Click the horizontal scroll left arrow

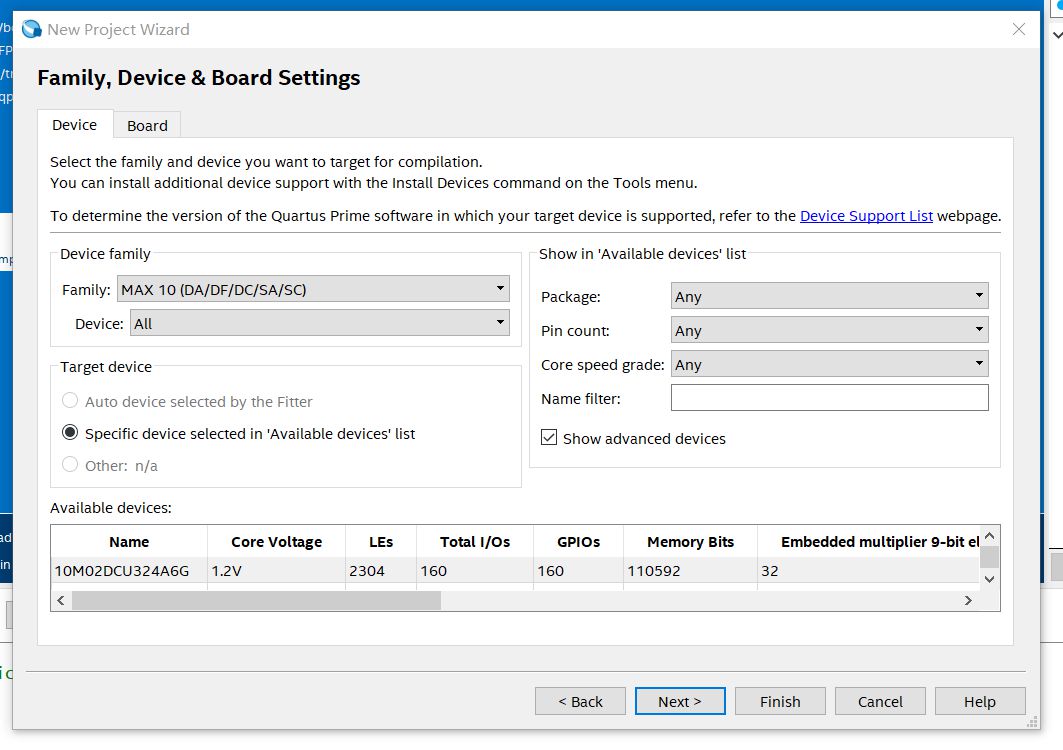(61, 600)
